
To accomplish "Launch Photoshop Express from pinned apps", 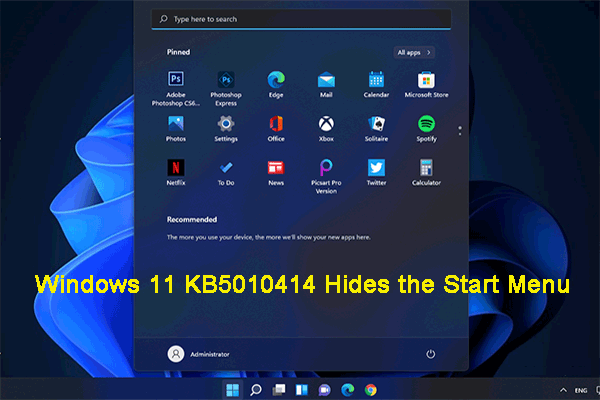I will pyautogui.click(x=226, y=88).
